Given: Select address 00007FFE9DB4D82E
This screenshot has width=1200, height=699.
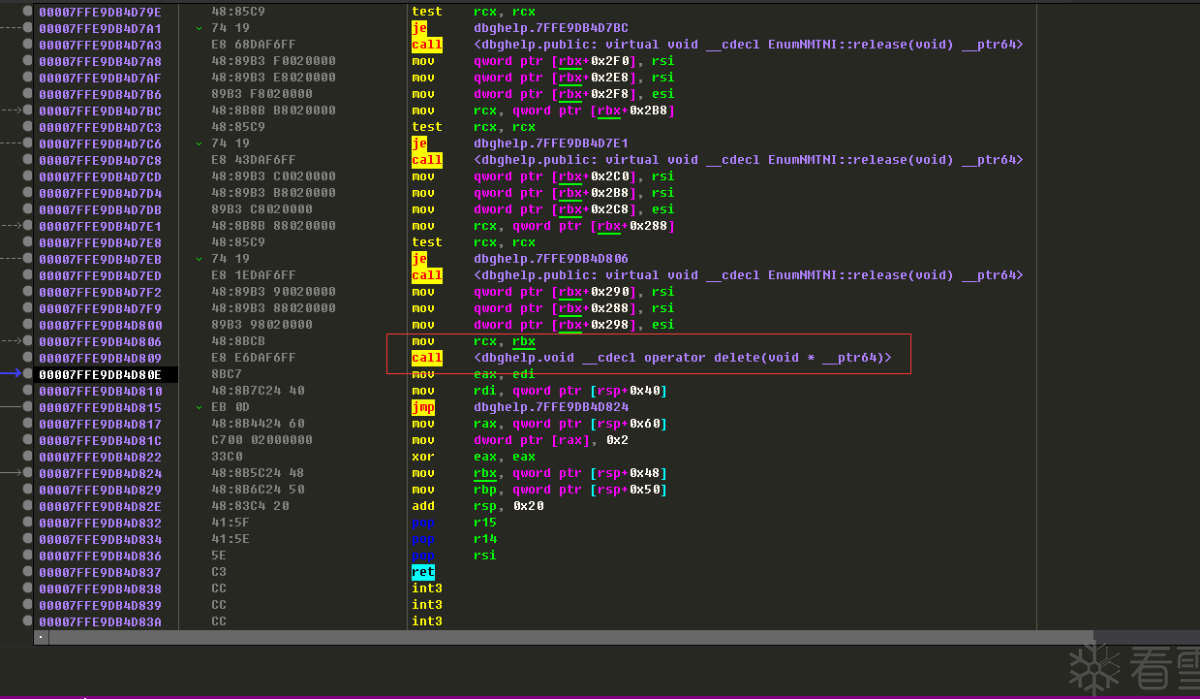Looking at the screenshot, I should [x=100, y=506].
